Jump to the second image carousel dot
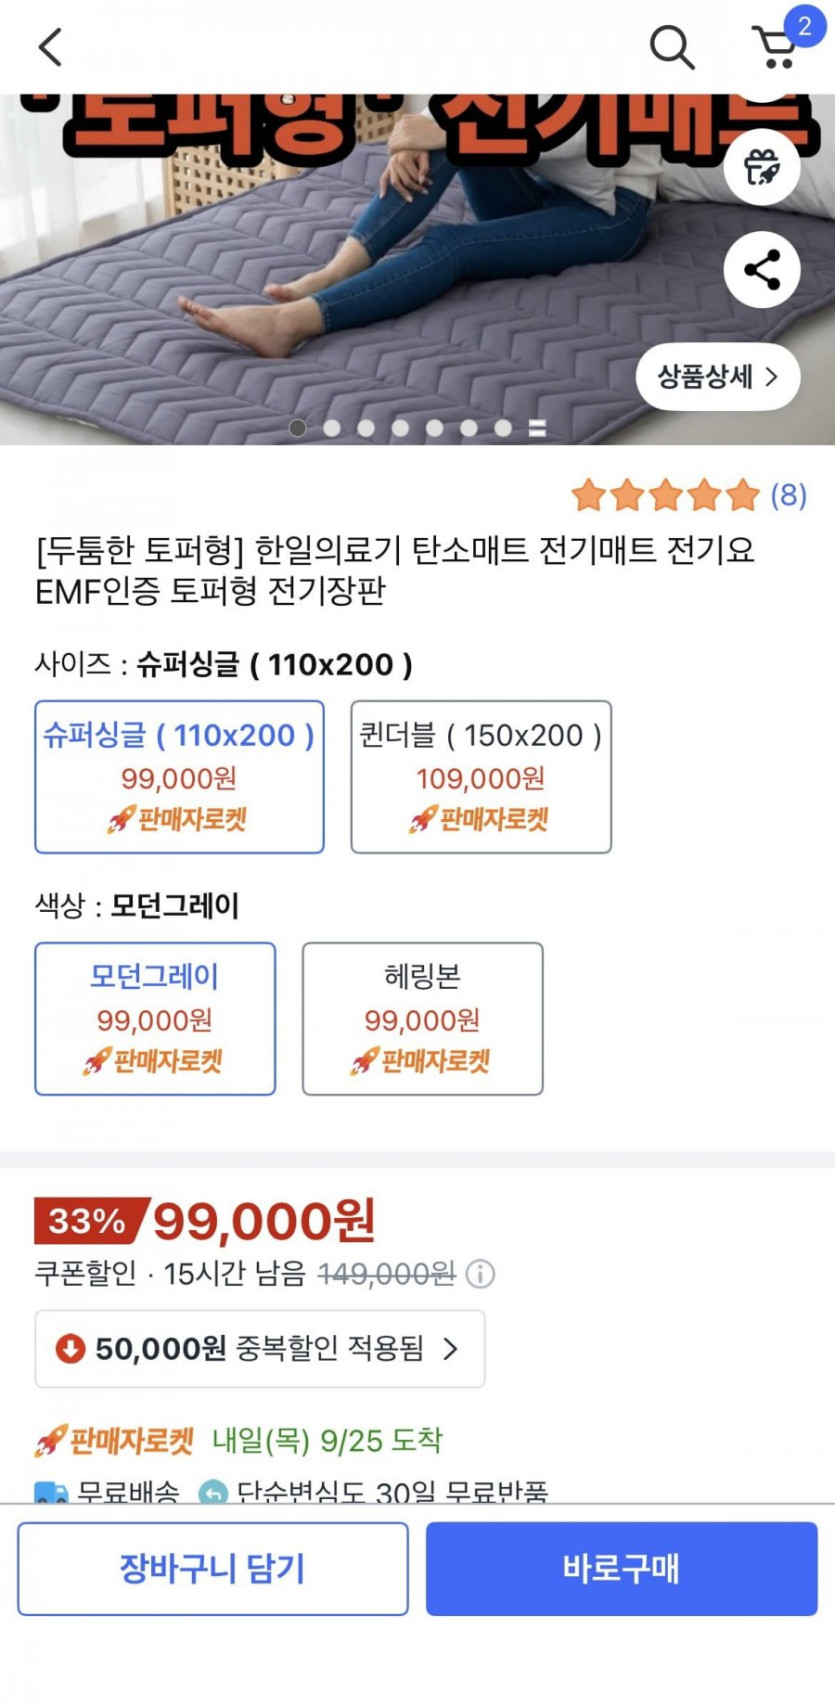The width and height of the screenshot is (835, 1706). [332, 428]
